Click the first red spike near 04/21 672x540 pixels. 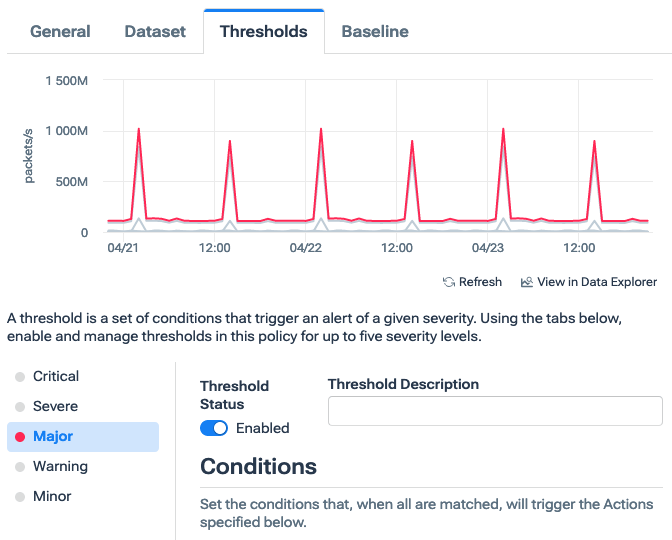138,130
